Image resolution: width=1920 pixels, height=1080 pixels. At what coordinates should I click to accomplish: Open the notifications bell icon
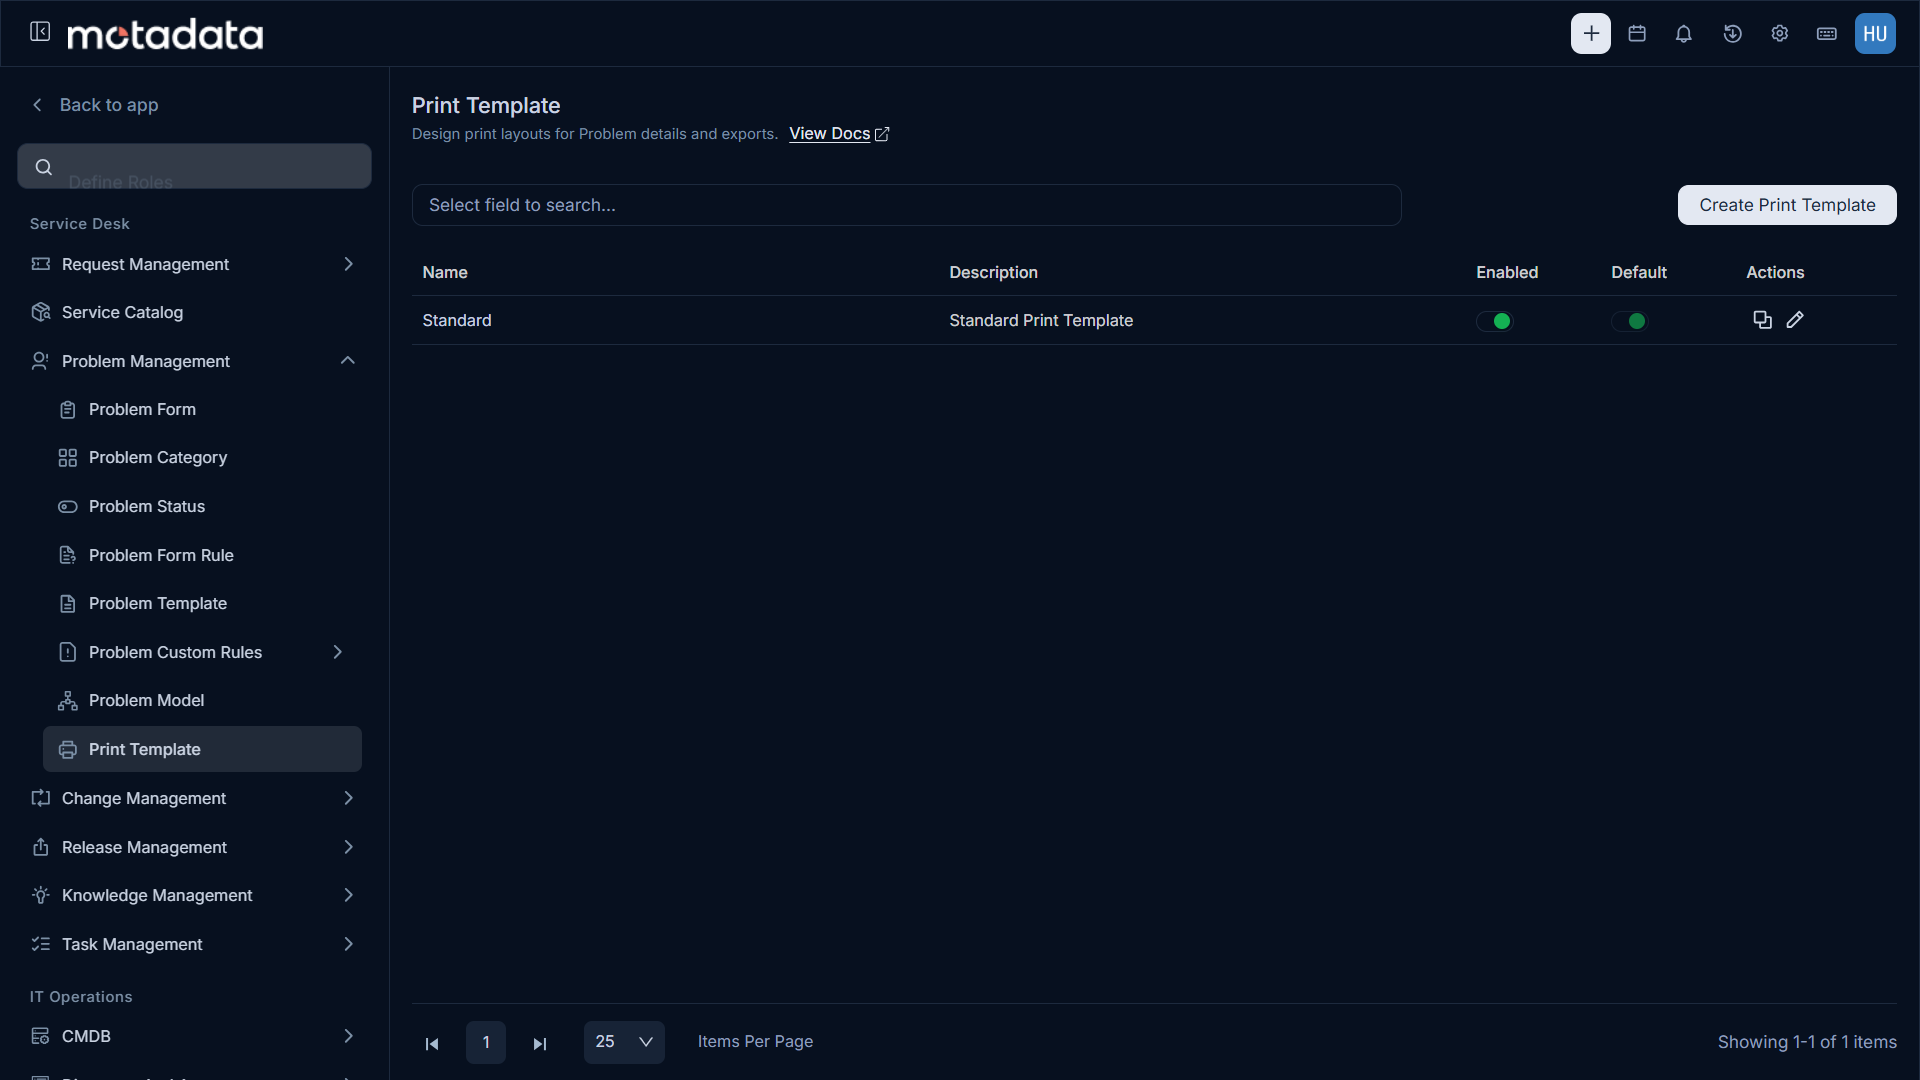[1684, 34]
